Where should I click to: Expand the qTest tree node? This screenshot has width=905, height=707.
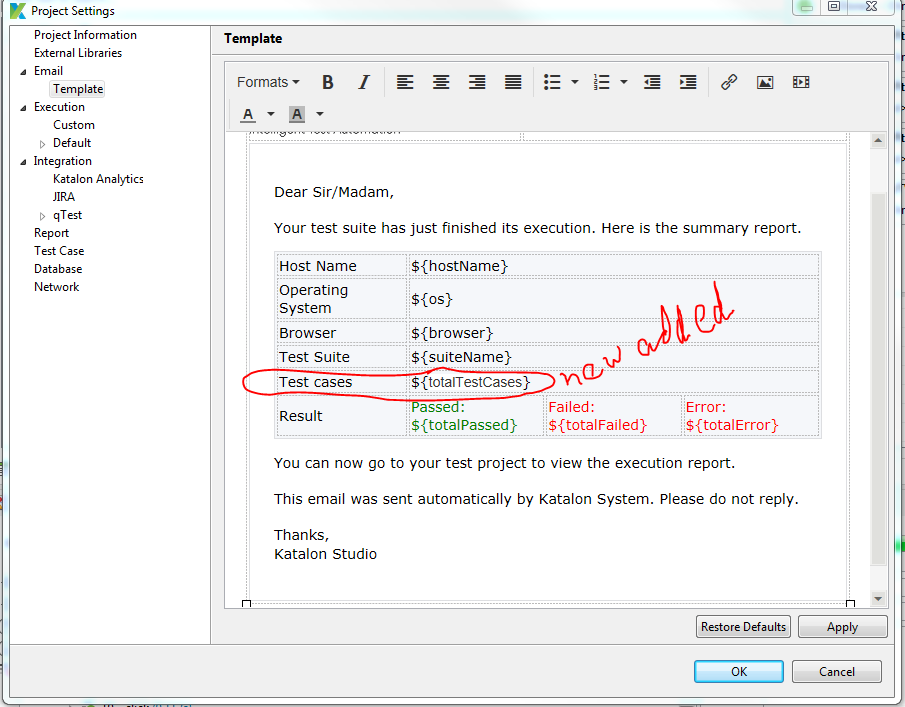42,216
